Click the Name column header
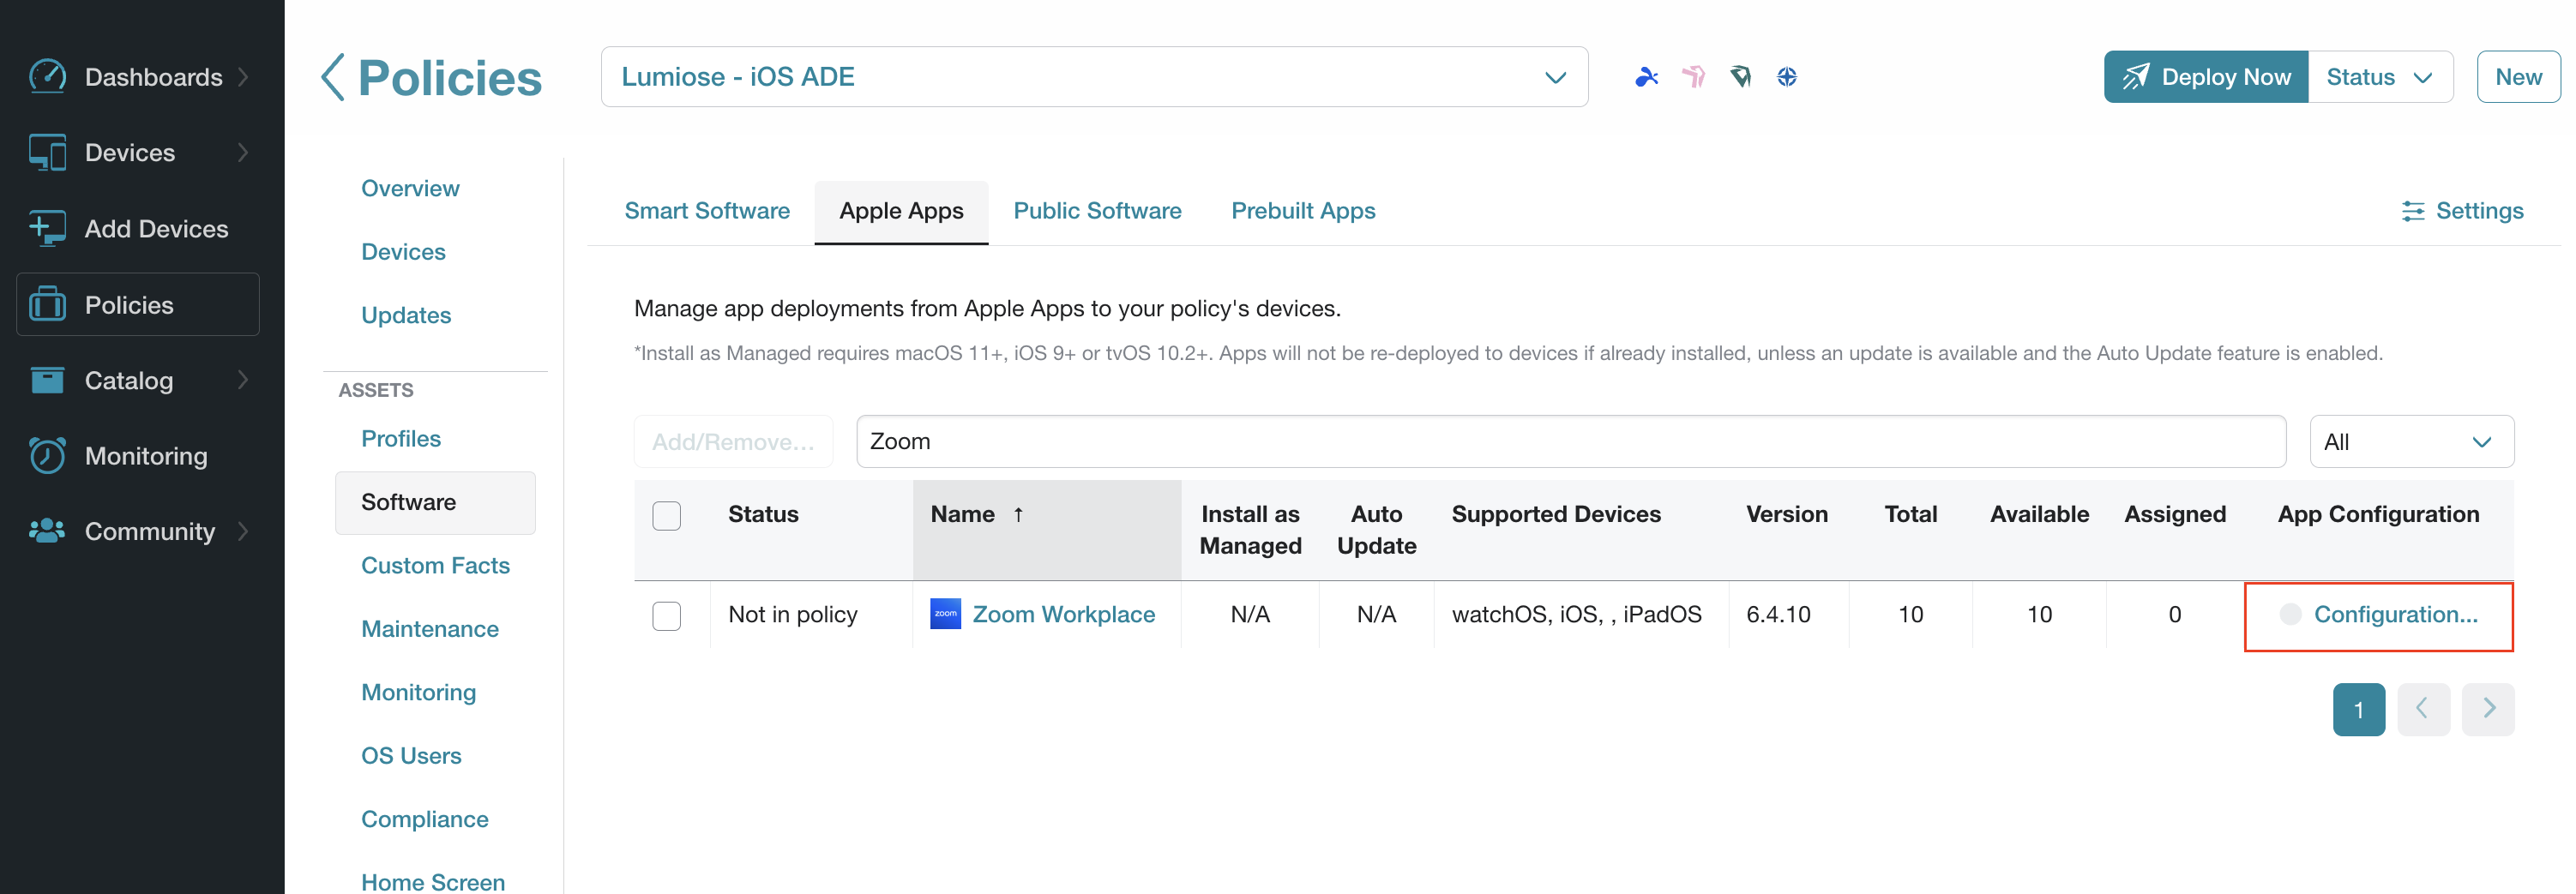 click(1046, 529)
